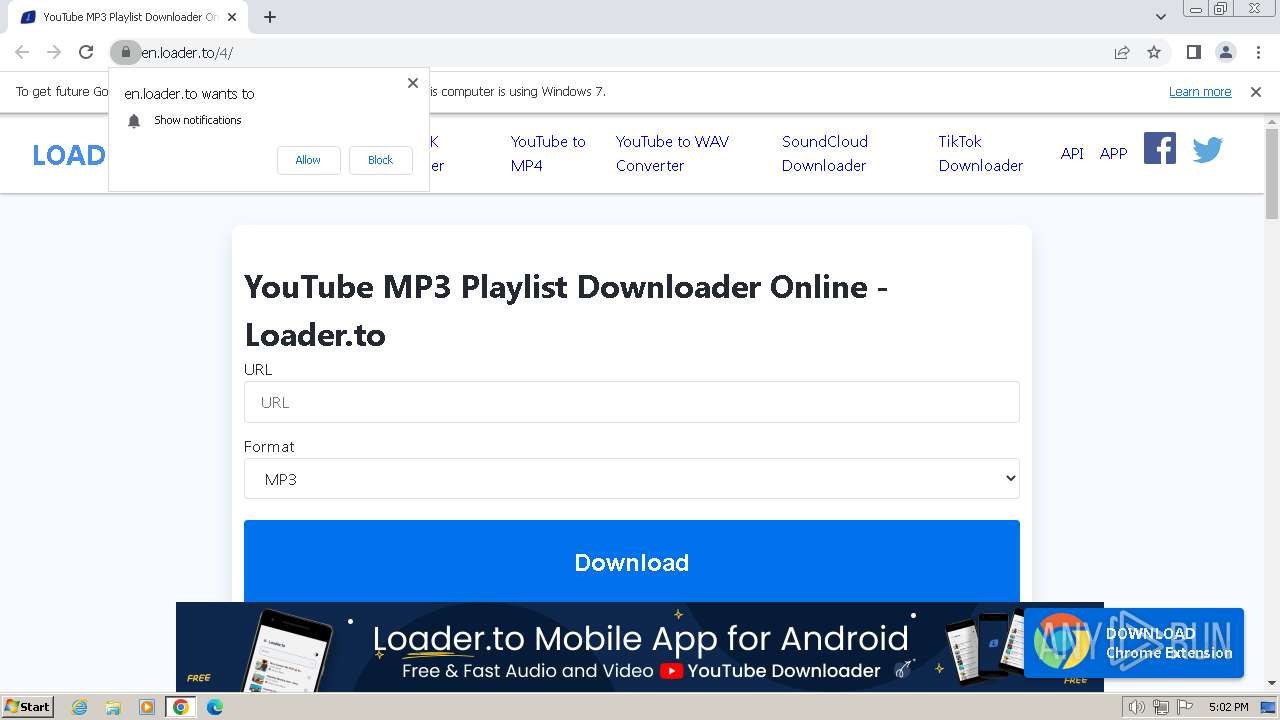
Task: Click the notification bell icon
Action: (x=134, y=121)
